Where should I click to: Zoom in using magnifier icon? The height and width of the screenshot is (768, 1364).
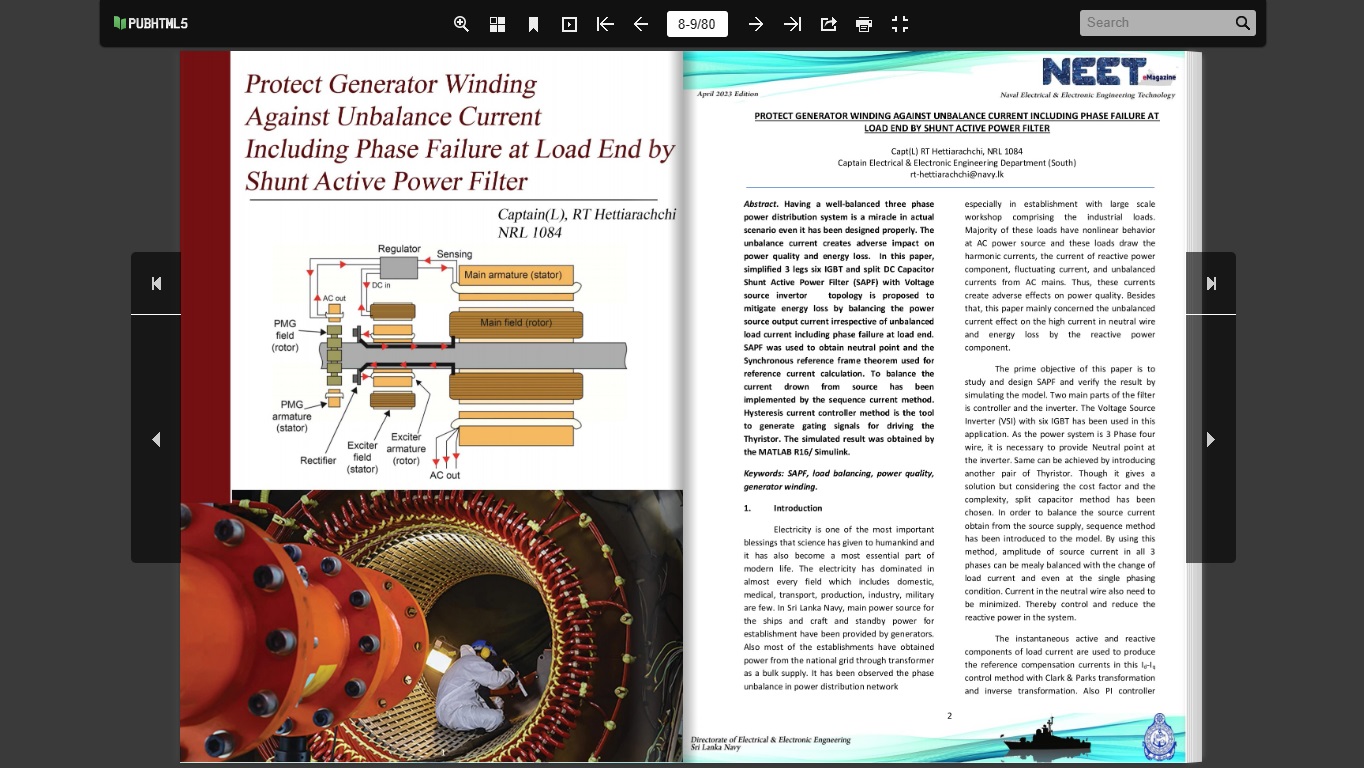click(x=461, y=24)
